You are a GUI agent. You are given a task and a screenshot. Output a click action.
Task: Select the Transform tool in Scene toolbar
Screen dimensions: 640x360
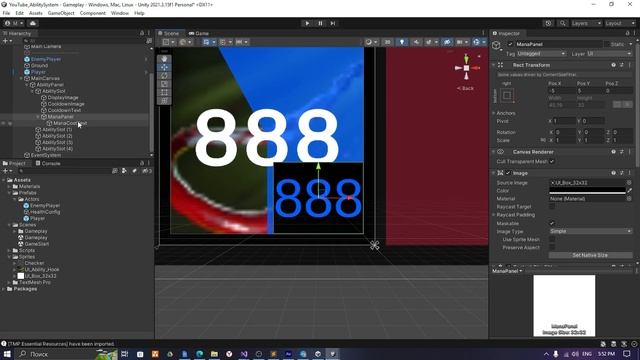[x=164, y=100]
